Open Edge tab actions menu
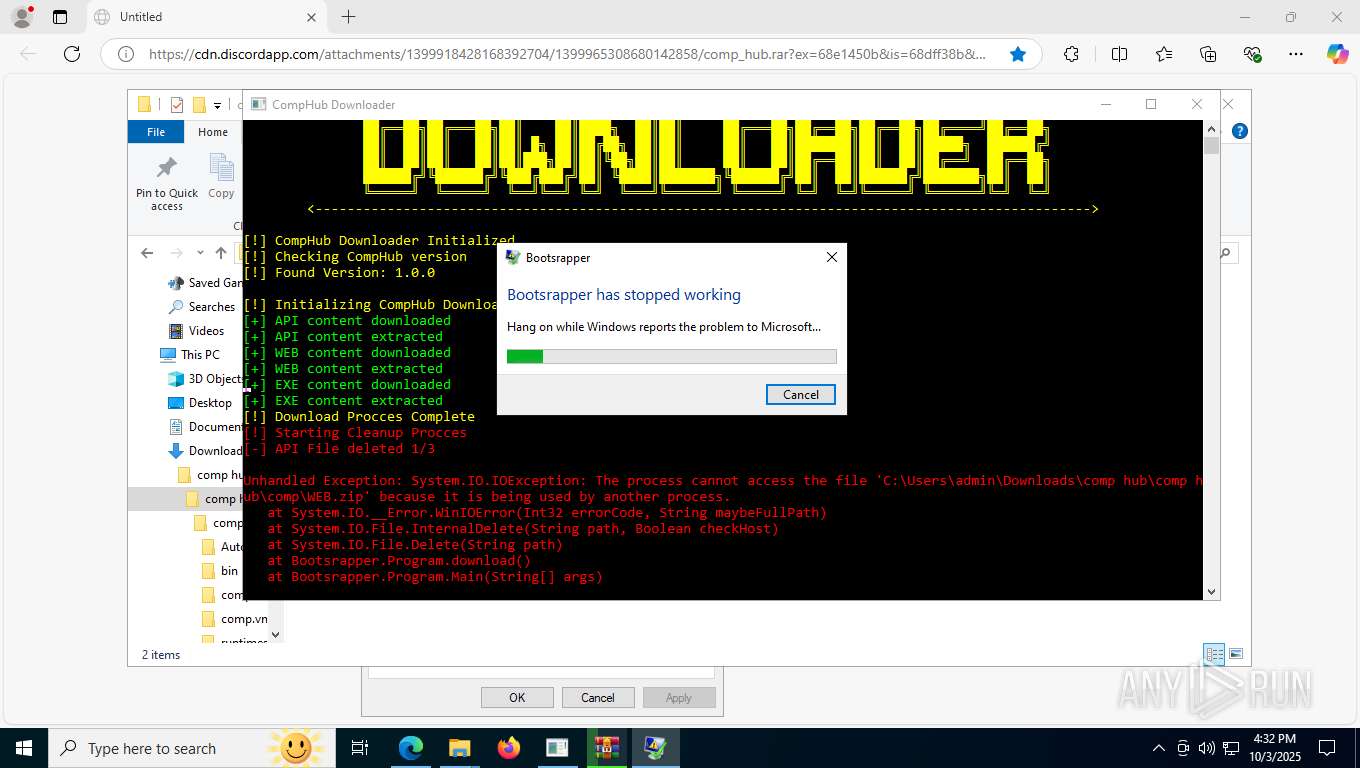This screenshot has height=768, width=1360. pos(60,17)
